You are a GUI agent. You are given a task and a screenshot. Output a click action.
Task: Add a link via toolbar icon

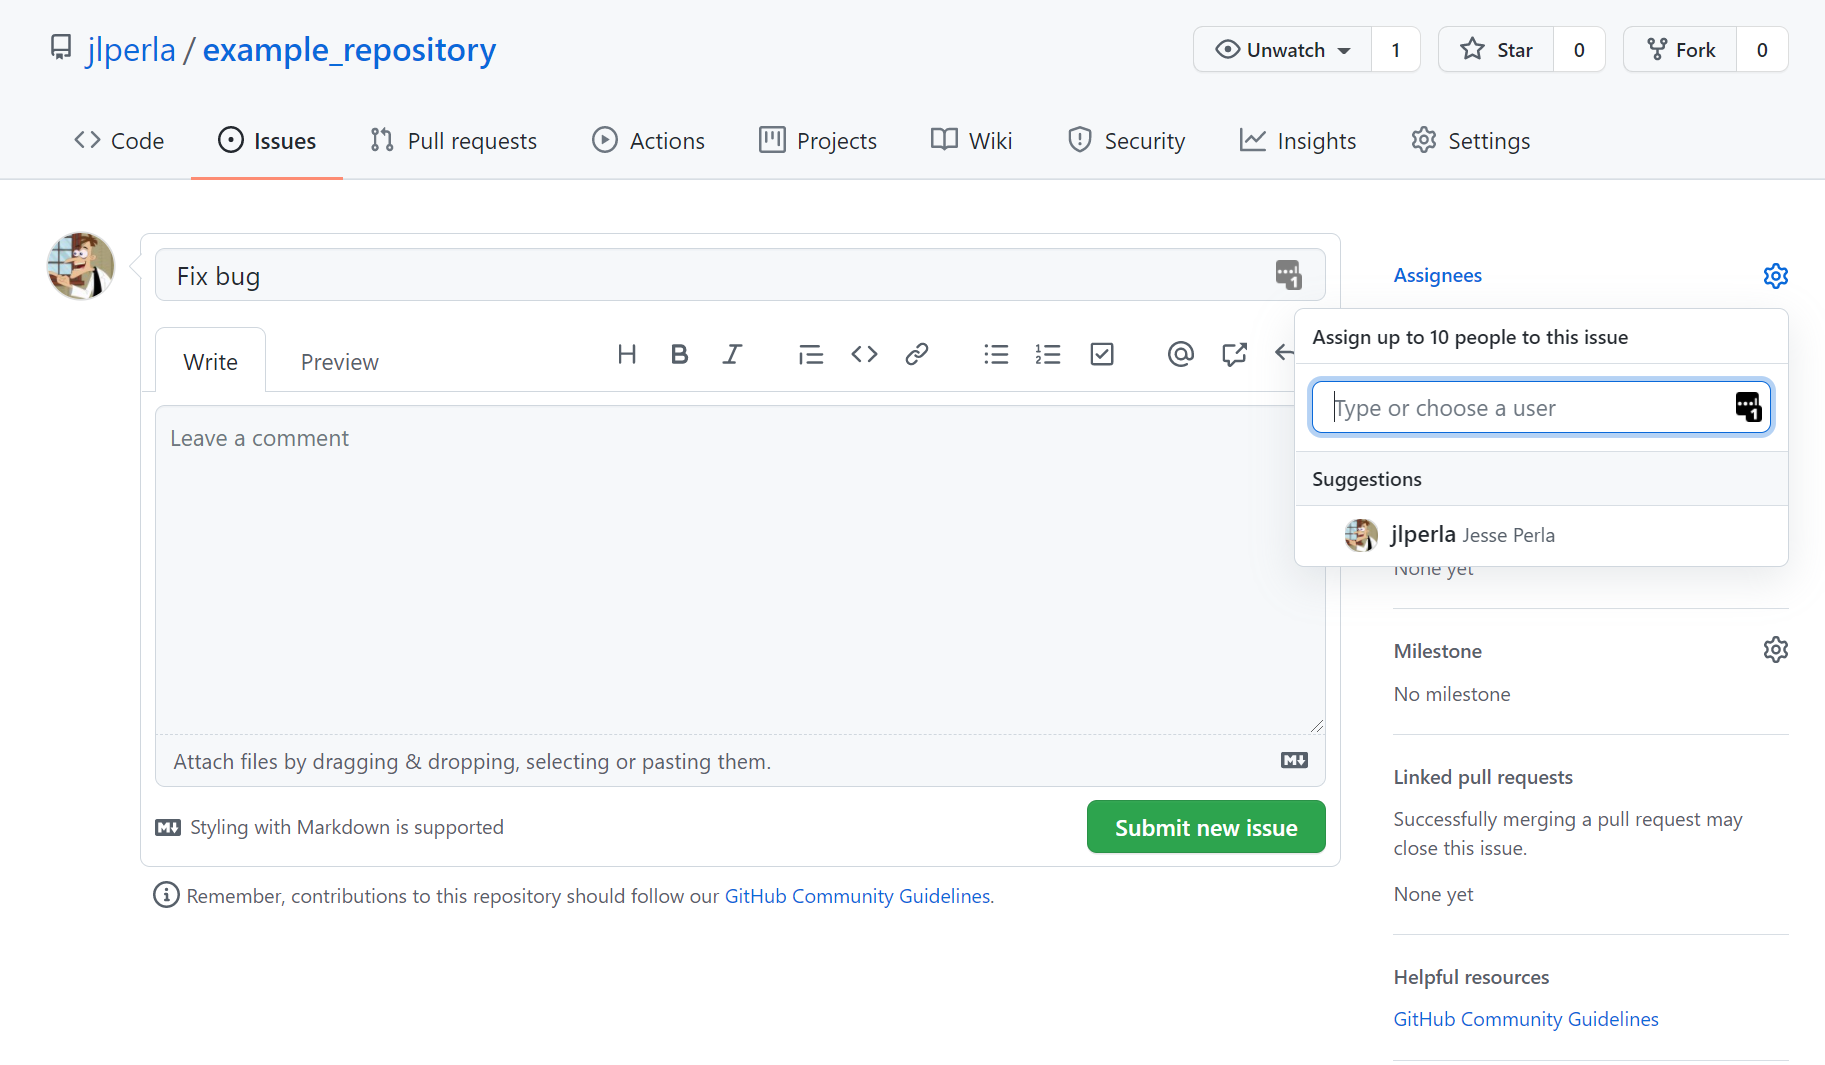coord(917,354)
